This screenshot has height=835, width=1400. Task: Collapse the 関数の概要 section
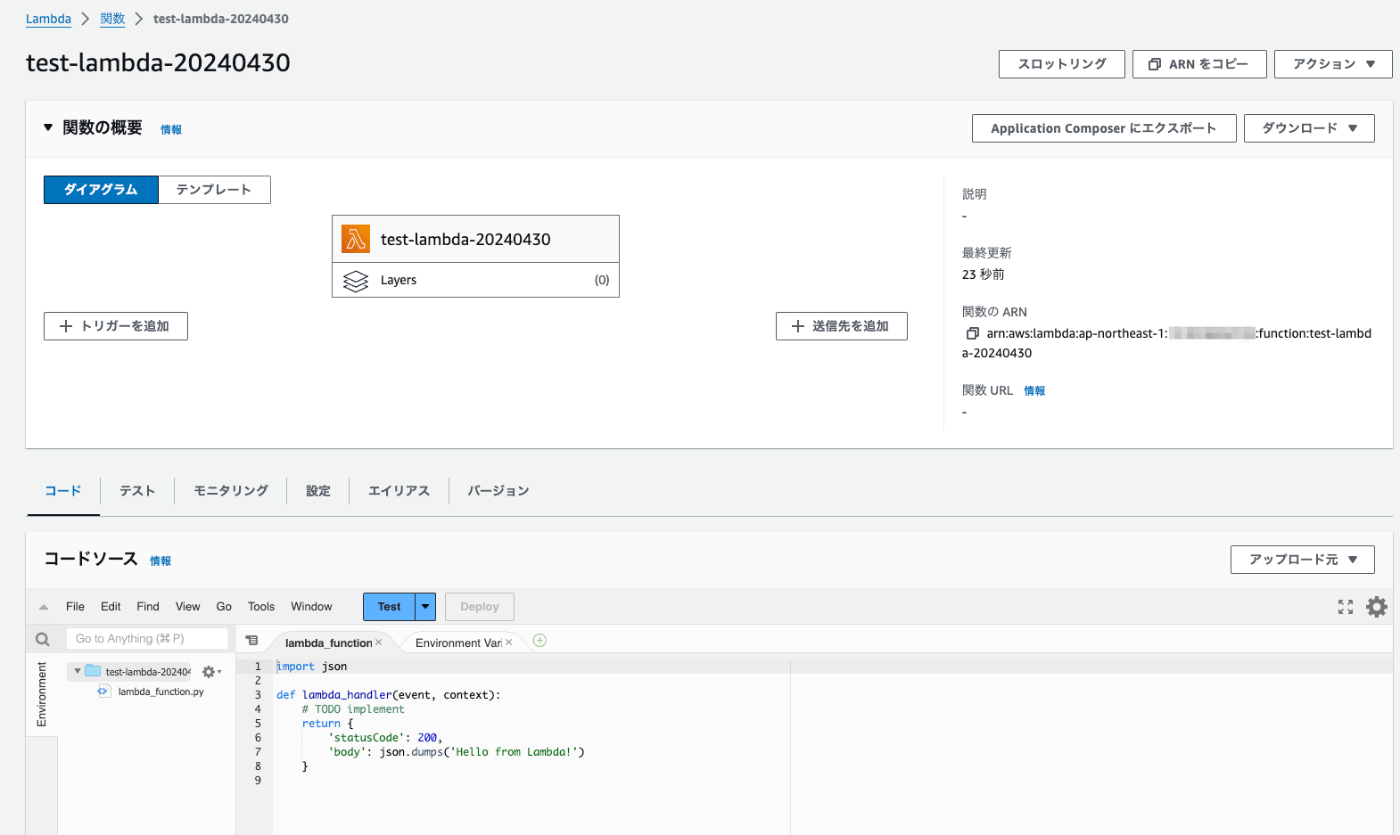pos(48,128)
